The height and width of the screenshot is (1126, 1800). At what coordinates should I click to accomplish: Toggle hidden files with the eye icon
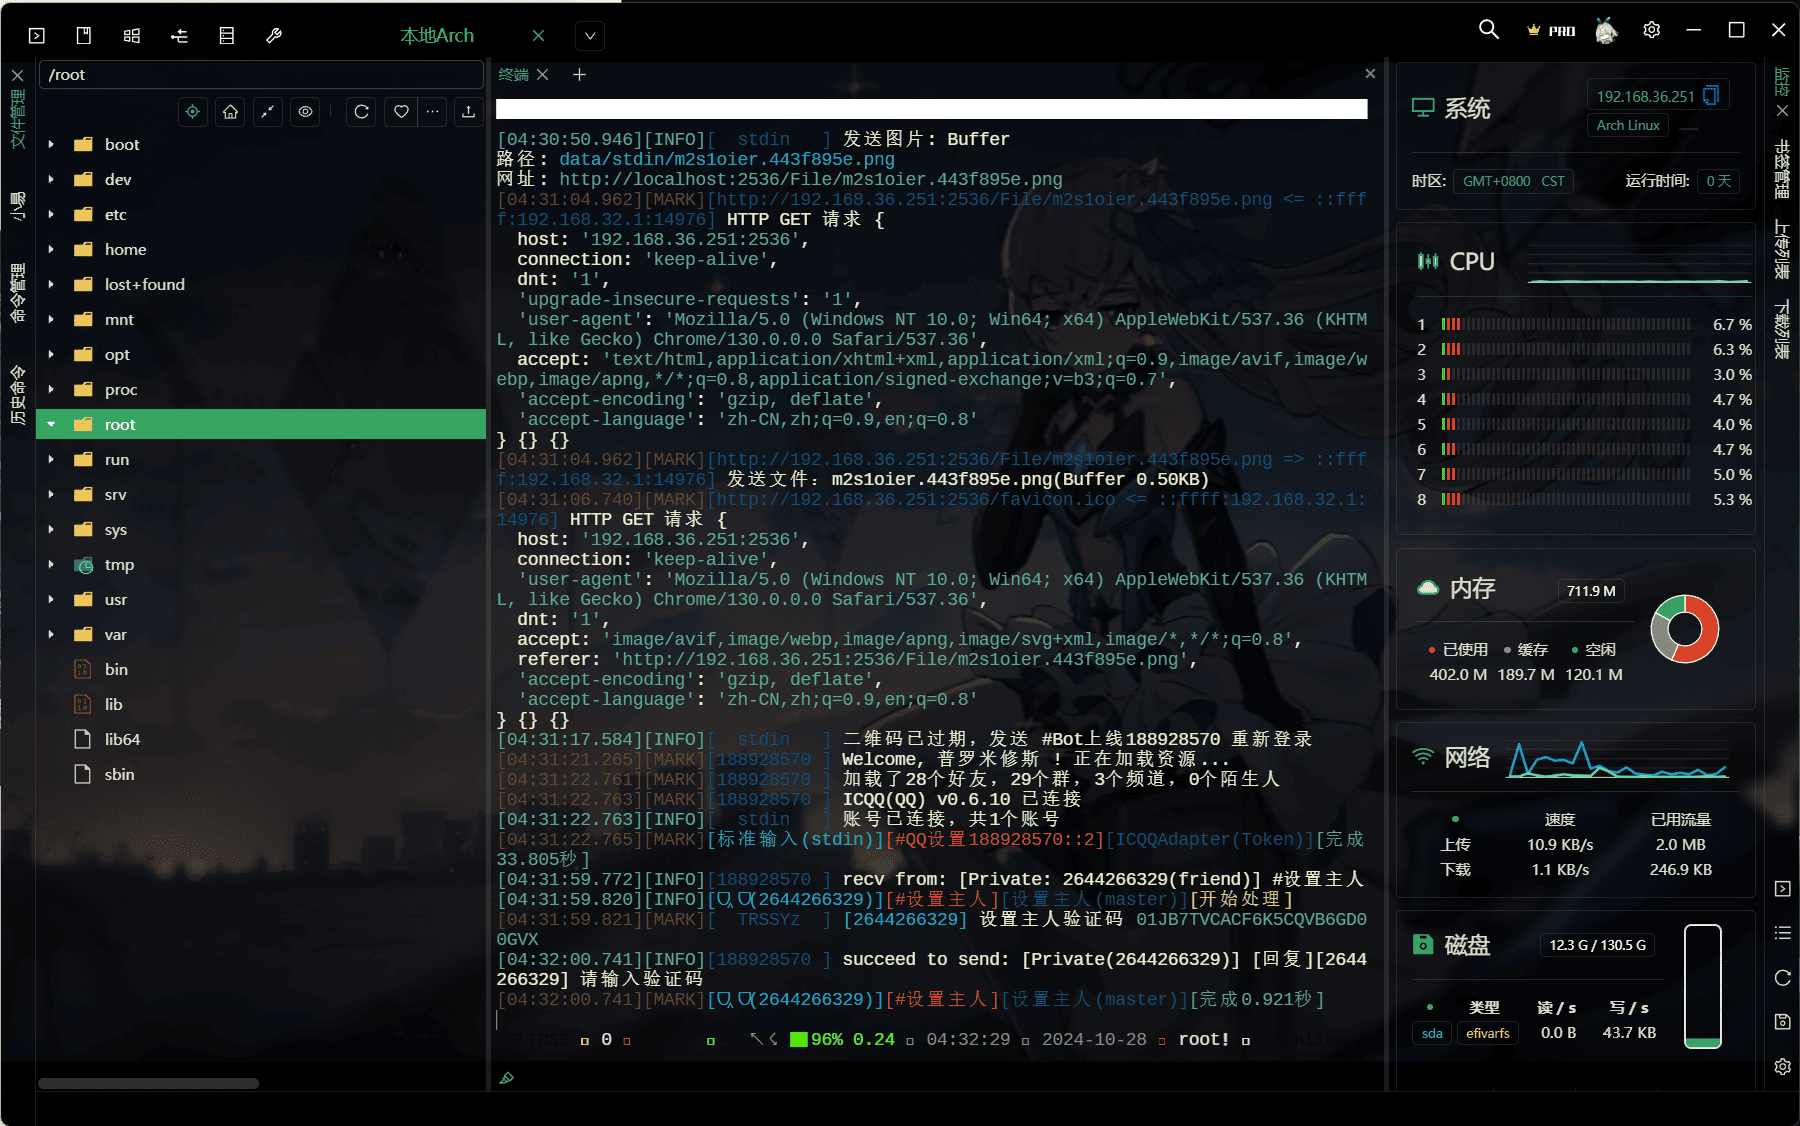306,112
